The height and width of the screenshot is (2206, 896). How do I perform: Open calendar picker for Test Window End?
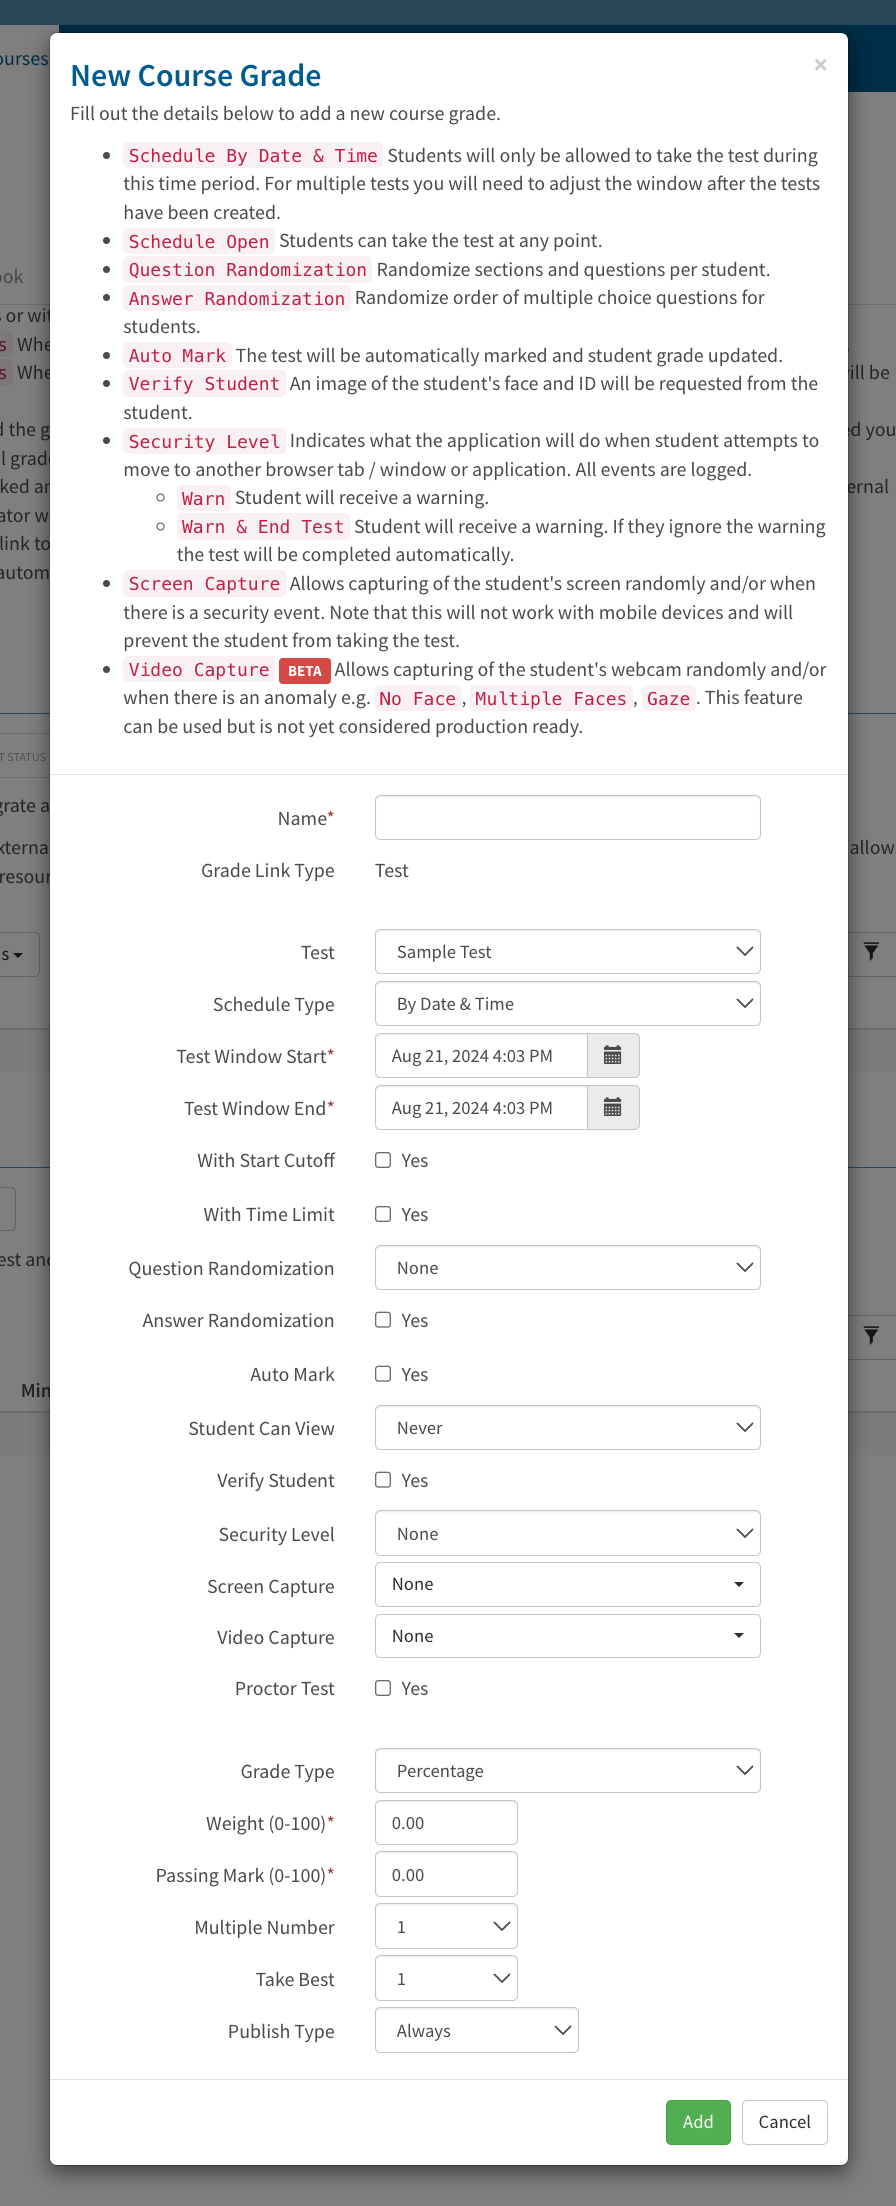point(613,1108)
